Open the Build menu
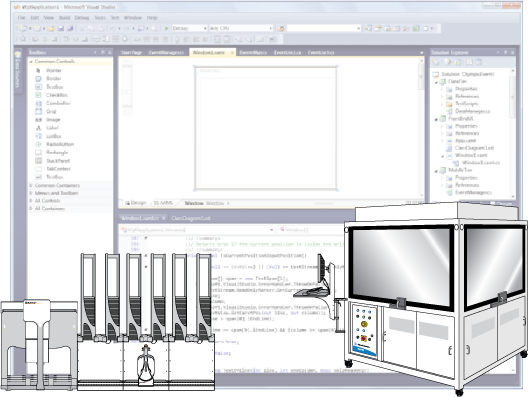528x397 pixels. (x=64, y=18)
